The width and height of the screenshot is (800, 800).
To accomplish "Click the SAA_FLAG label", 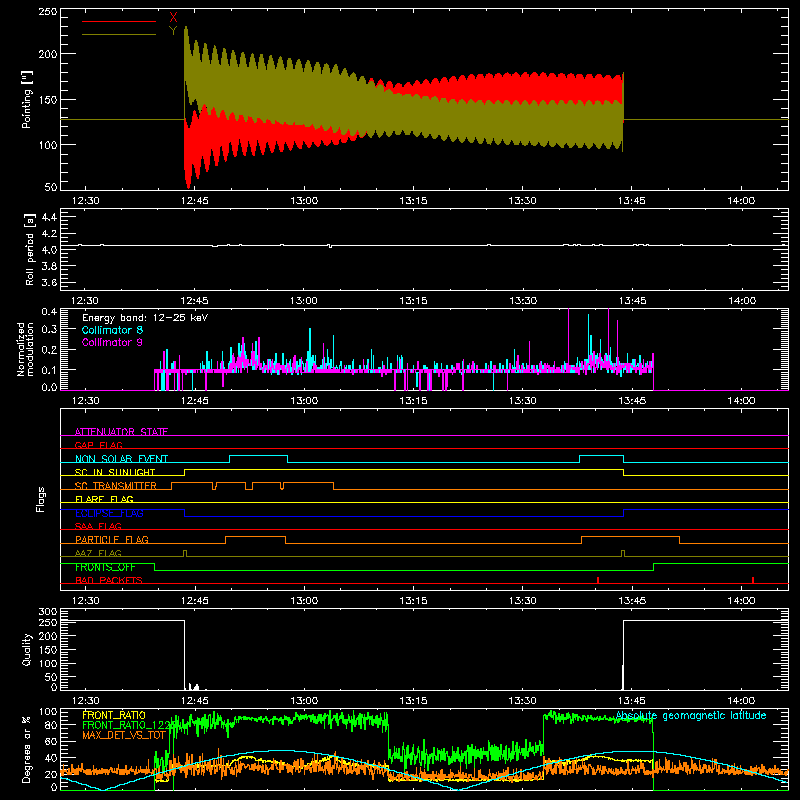I will (x=98, y=526).
